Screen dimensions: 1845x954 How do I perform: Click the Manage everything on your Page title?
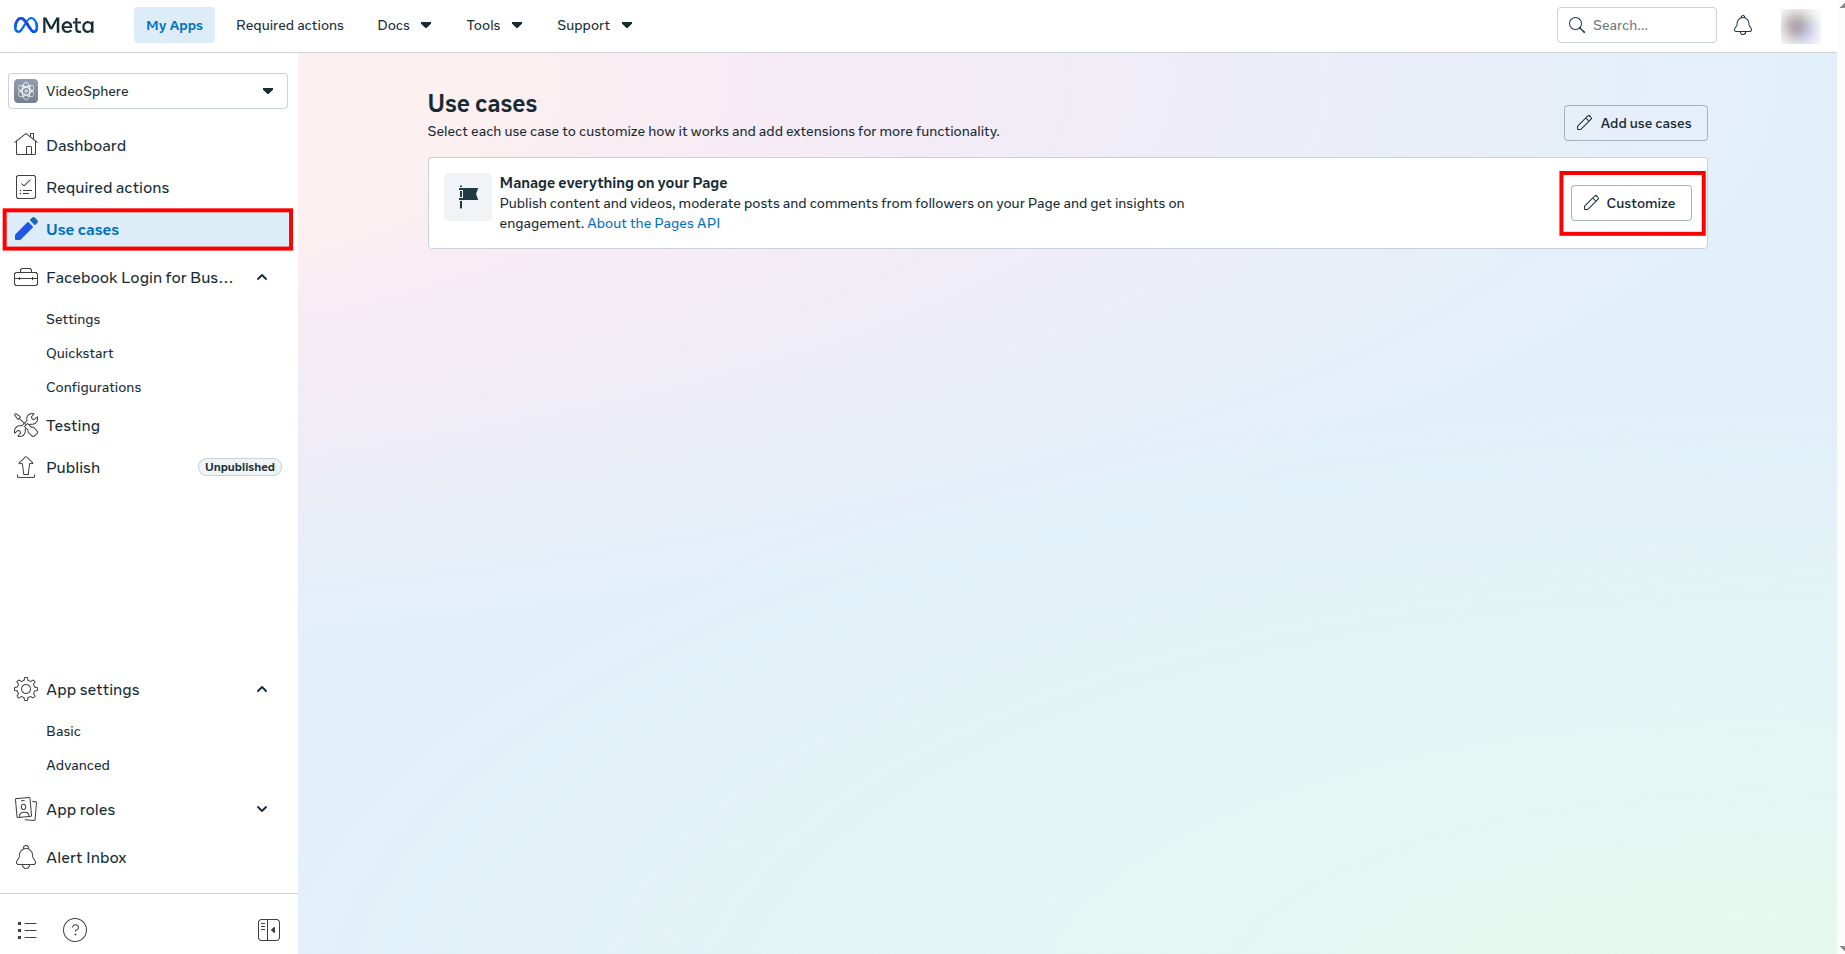tap(613, 183)
